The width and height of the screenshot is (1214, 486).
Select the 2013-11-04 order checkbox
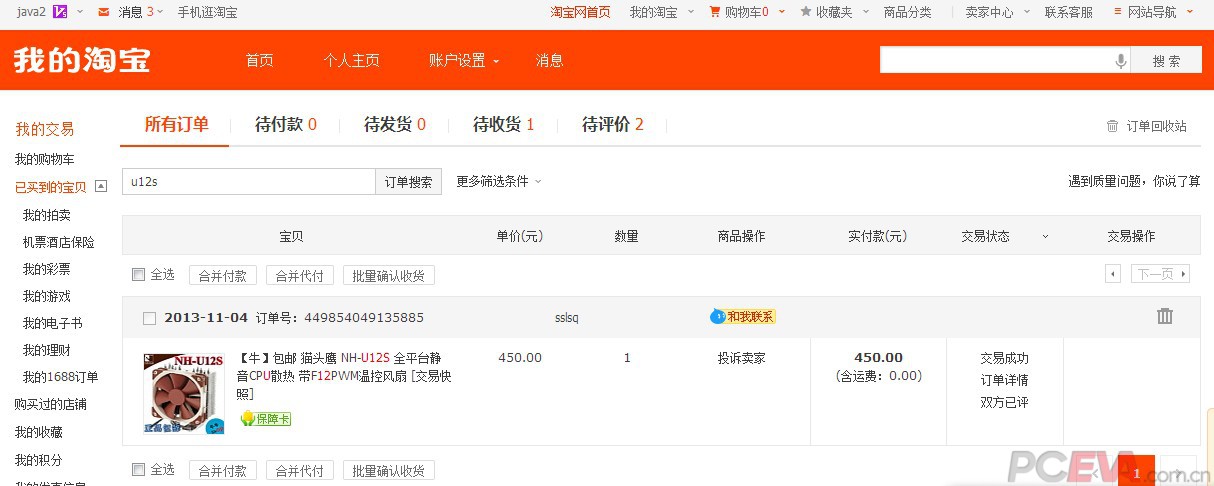tap(149, 318)
